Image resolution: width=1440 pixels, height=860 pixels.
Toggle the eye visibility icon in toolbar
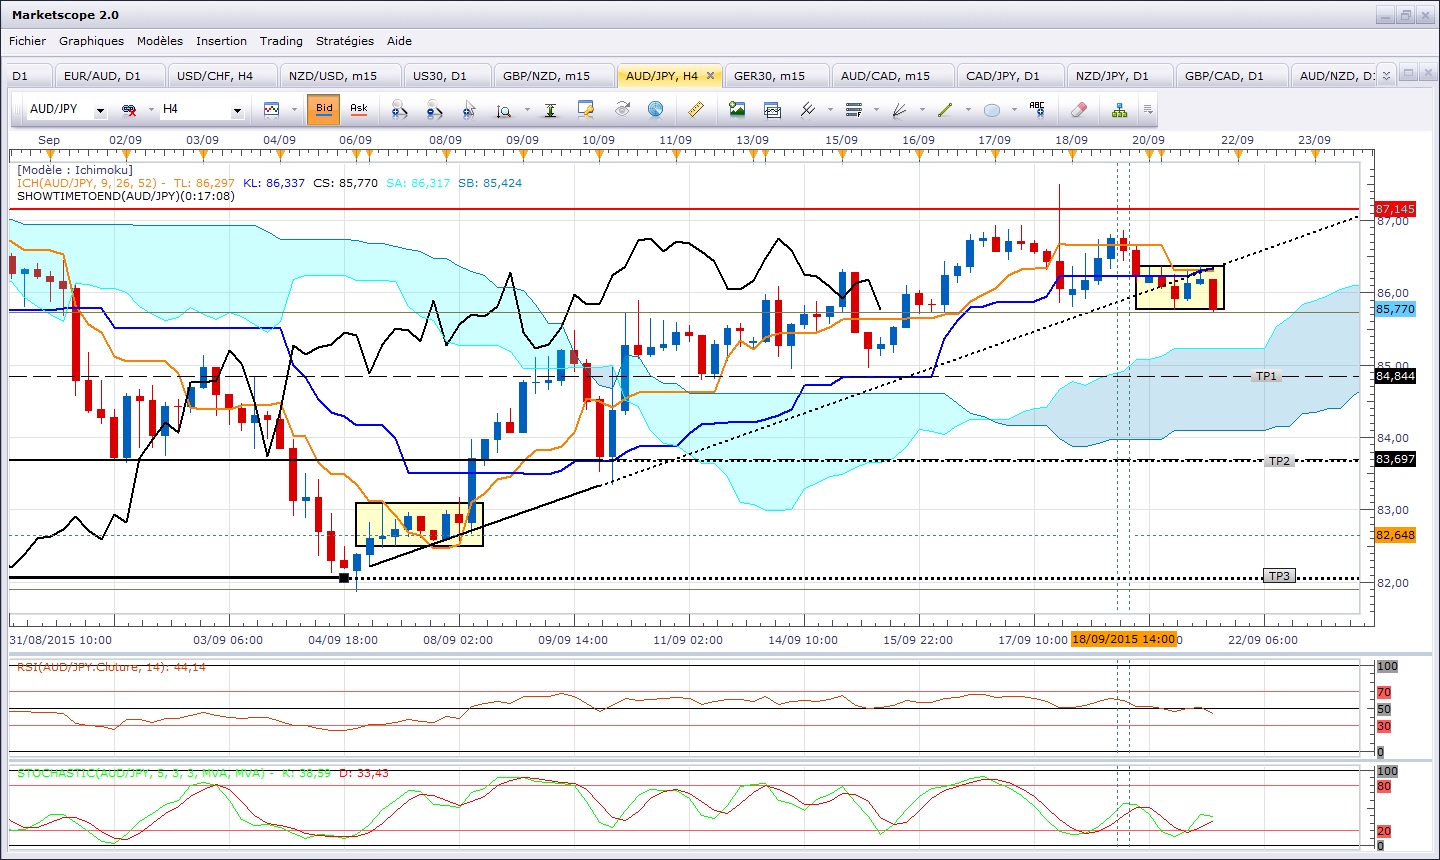pos(622,109)
